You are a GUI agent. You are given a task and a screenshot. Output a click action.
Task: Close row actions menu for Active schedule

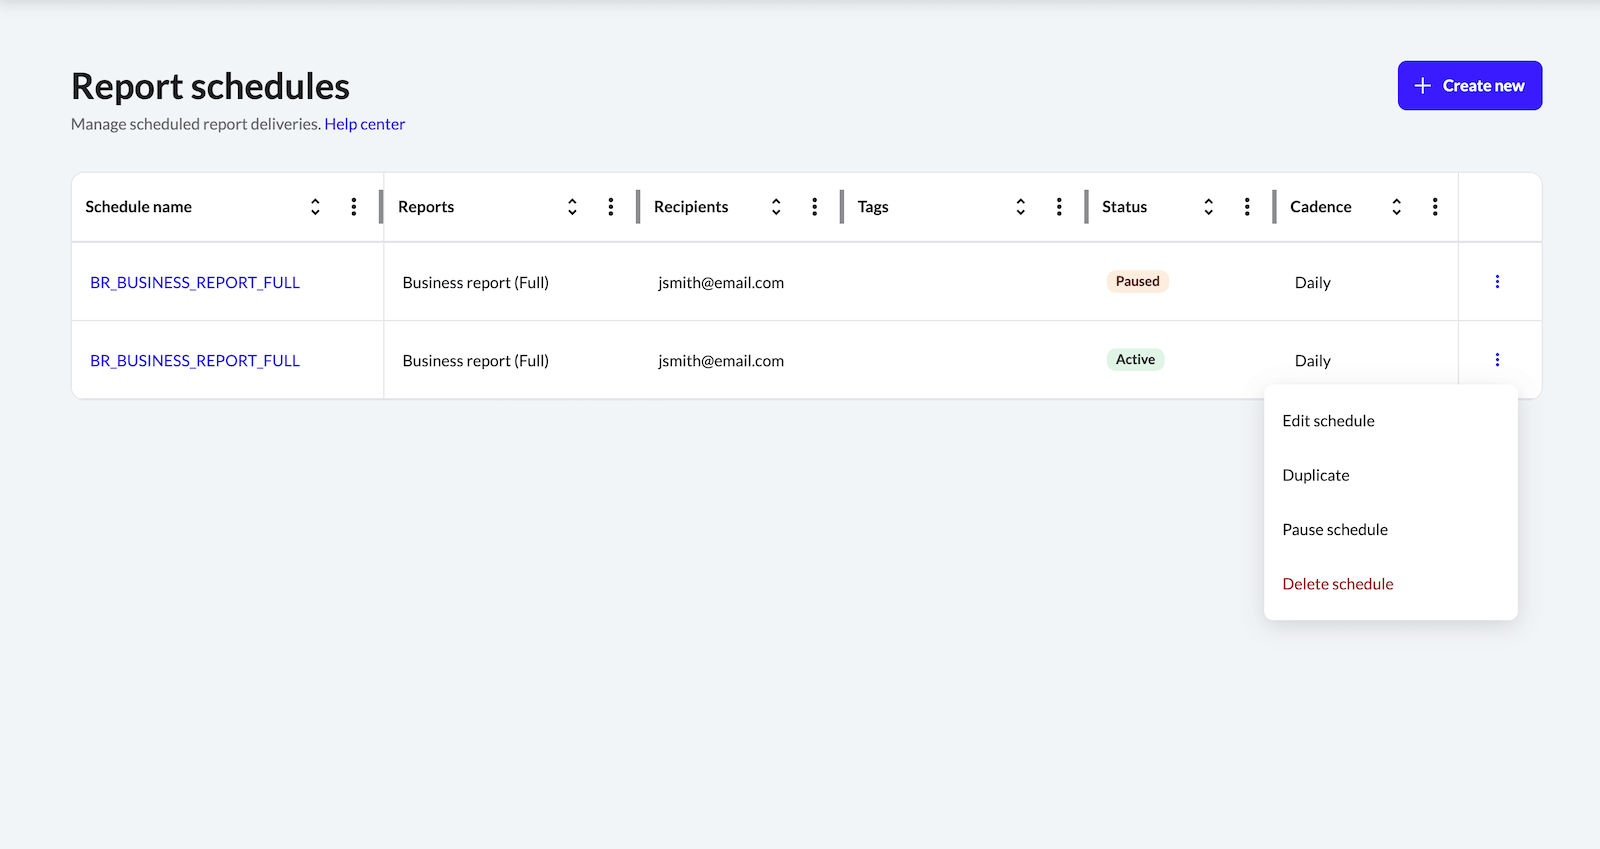[1497, 360]
